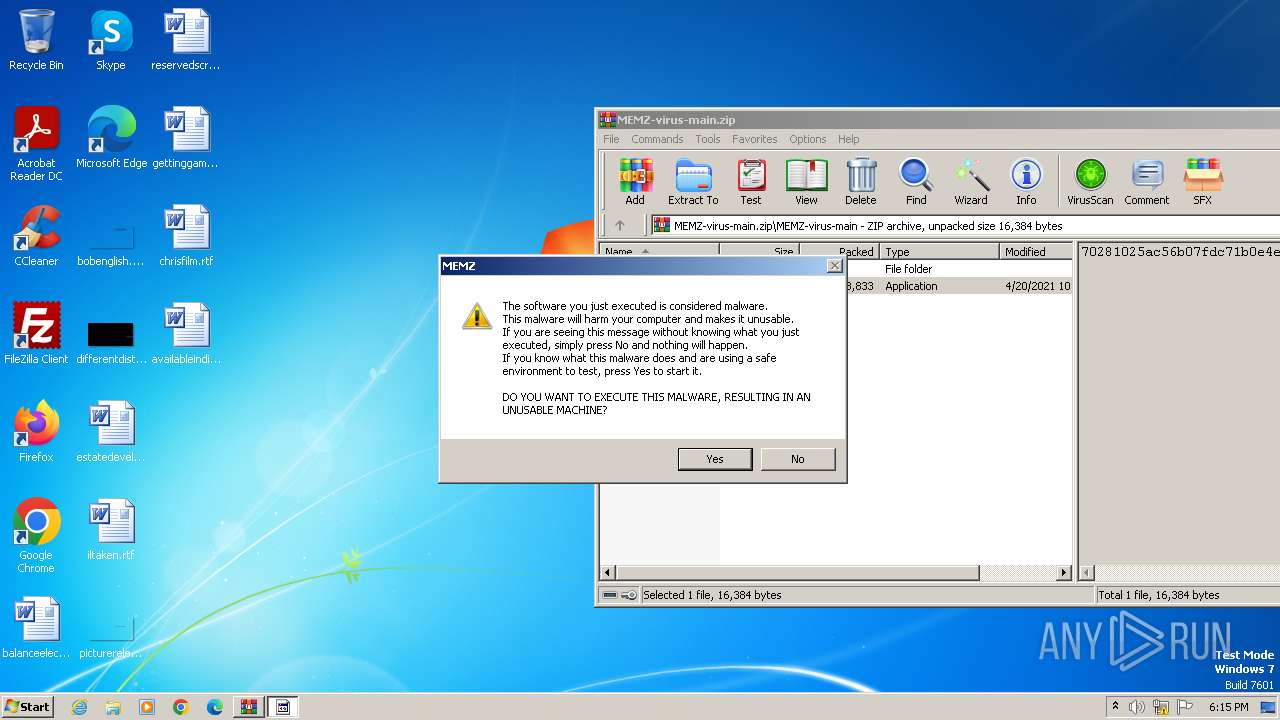Viewport: 1280px width, 720px height.
Task: Open Acrobat Reader DC desktop shortcut
Action: pyautogui.click(x=36, y=144)
